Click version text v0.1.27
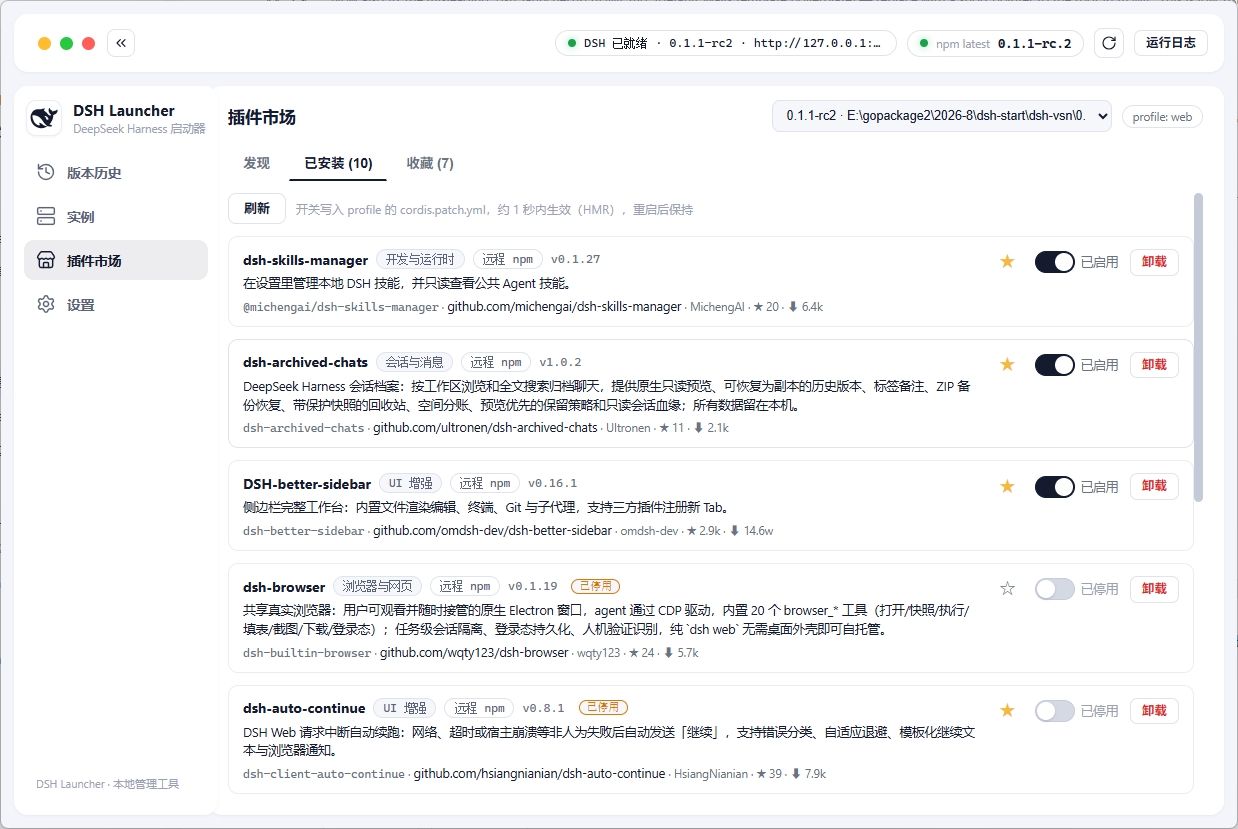Image resolution: width=1238 pixels, height=829 pixels. 575,259
